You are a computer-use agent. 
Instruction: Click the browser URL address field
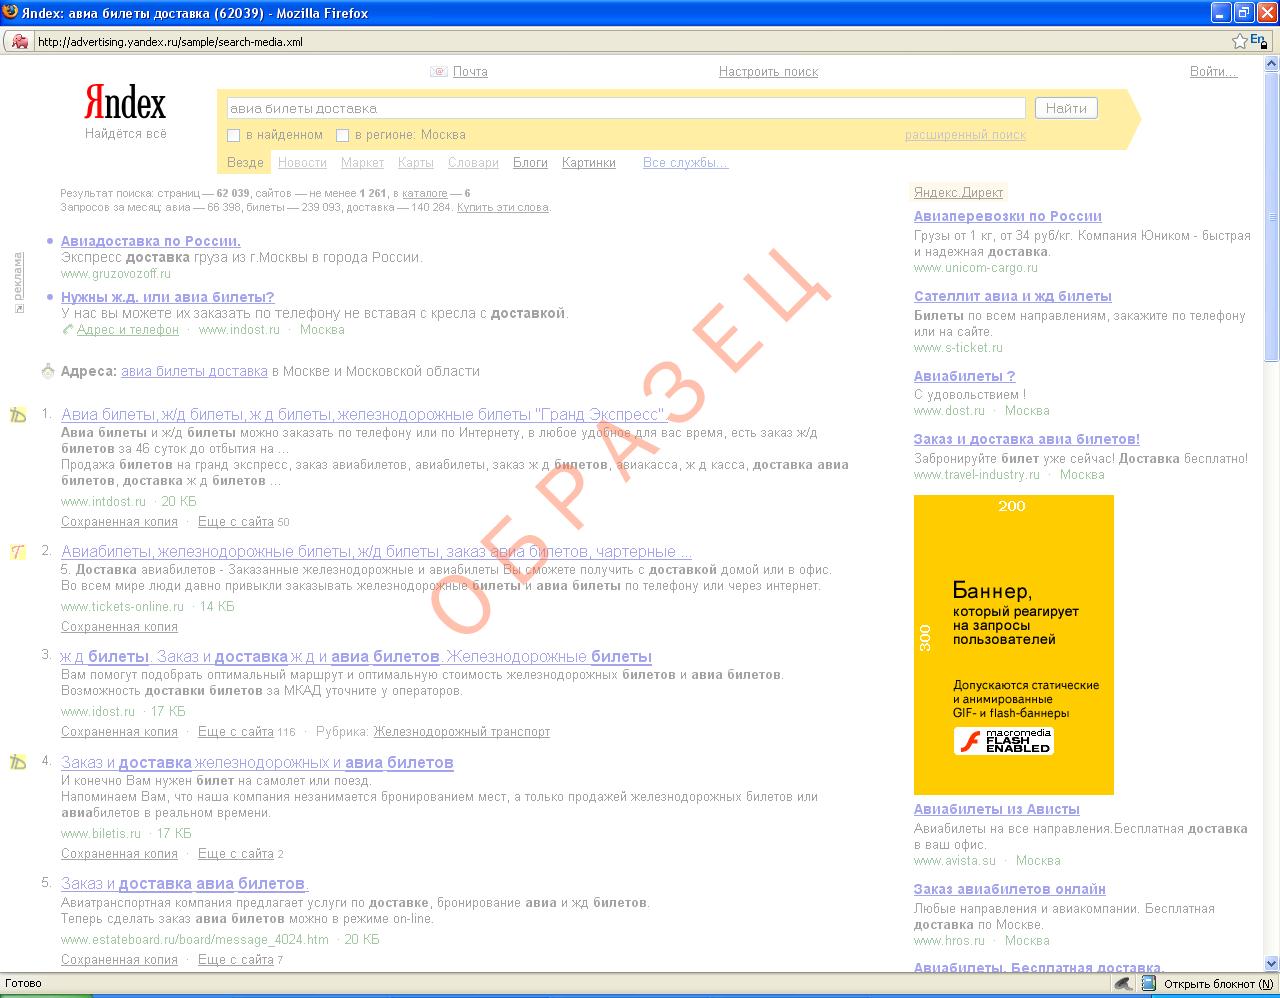630,42
